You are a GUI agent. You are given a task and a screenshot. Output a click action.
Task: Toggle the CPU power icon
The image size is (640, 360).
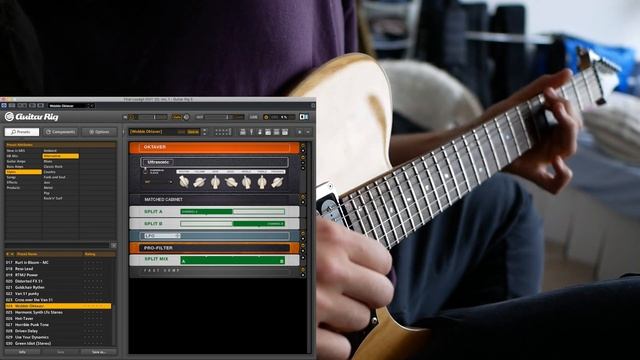coord(266,117)
